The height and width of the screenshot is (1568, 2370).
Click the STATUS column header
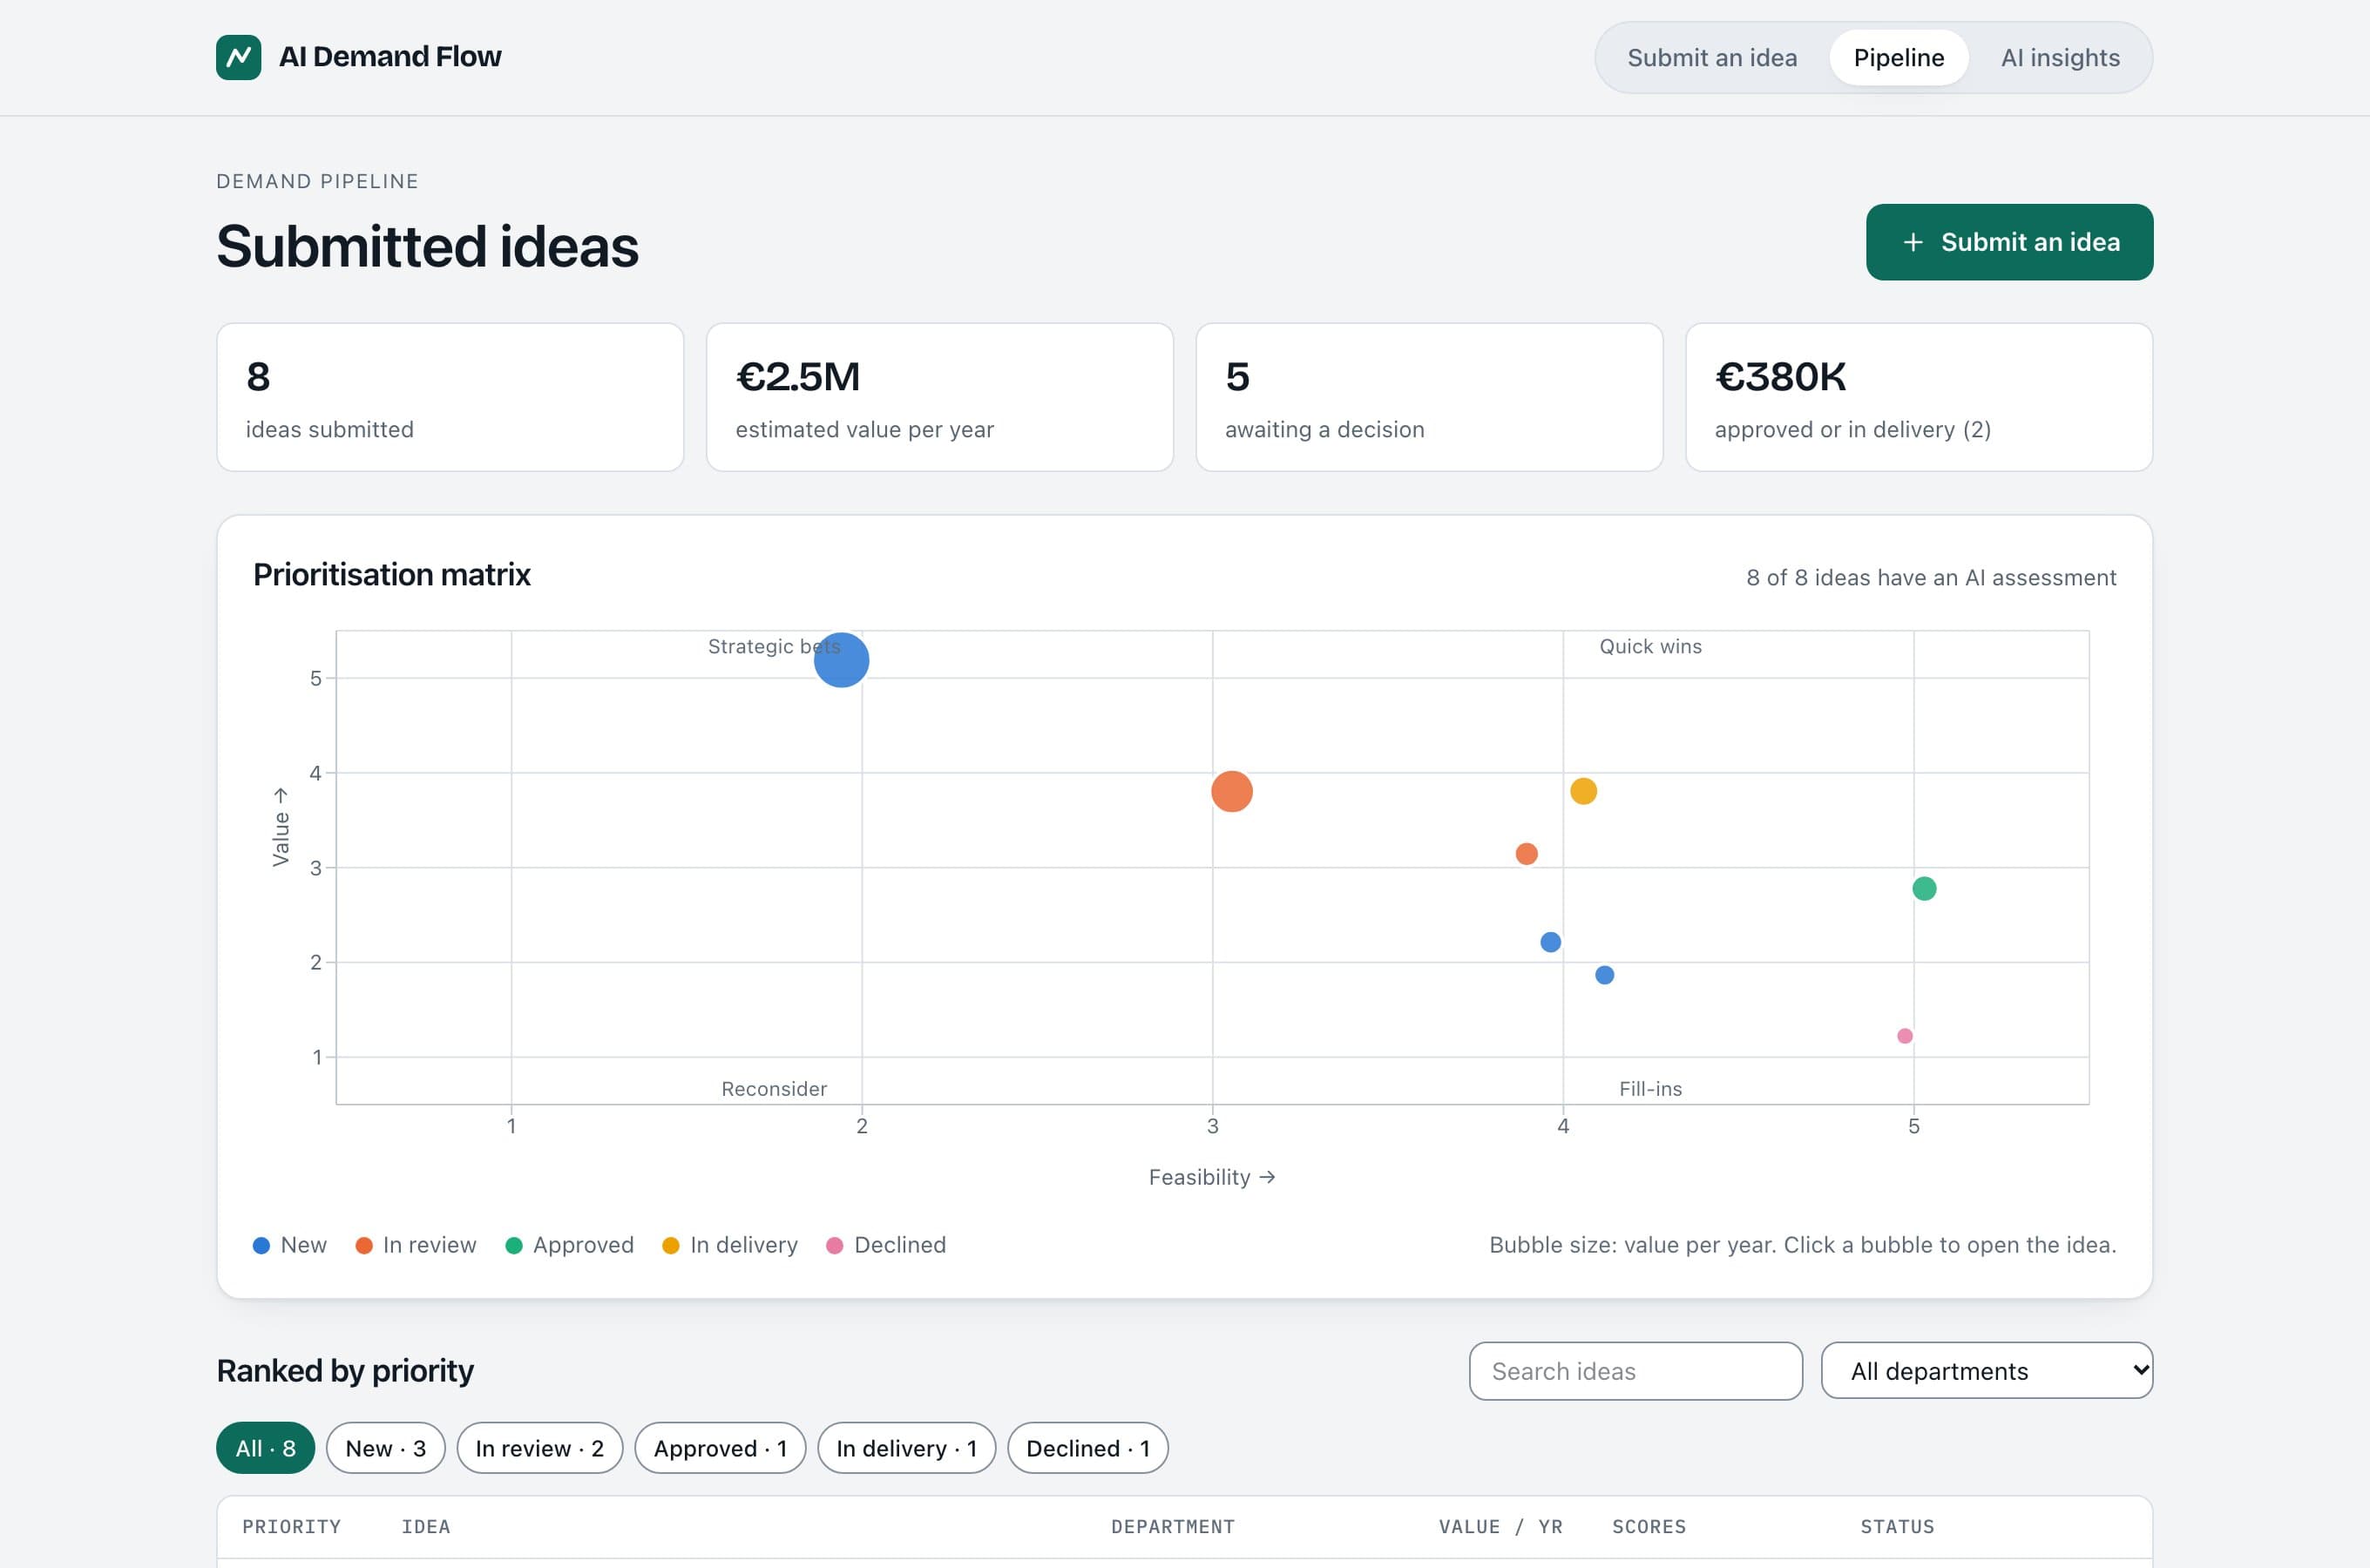pyautogui.click(x=1896, y=1527)
